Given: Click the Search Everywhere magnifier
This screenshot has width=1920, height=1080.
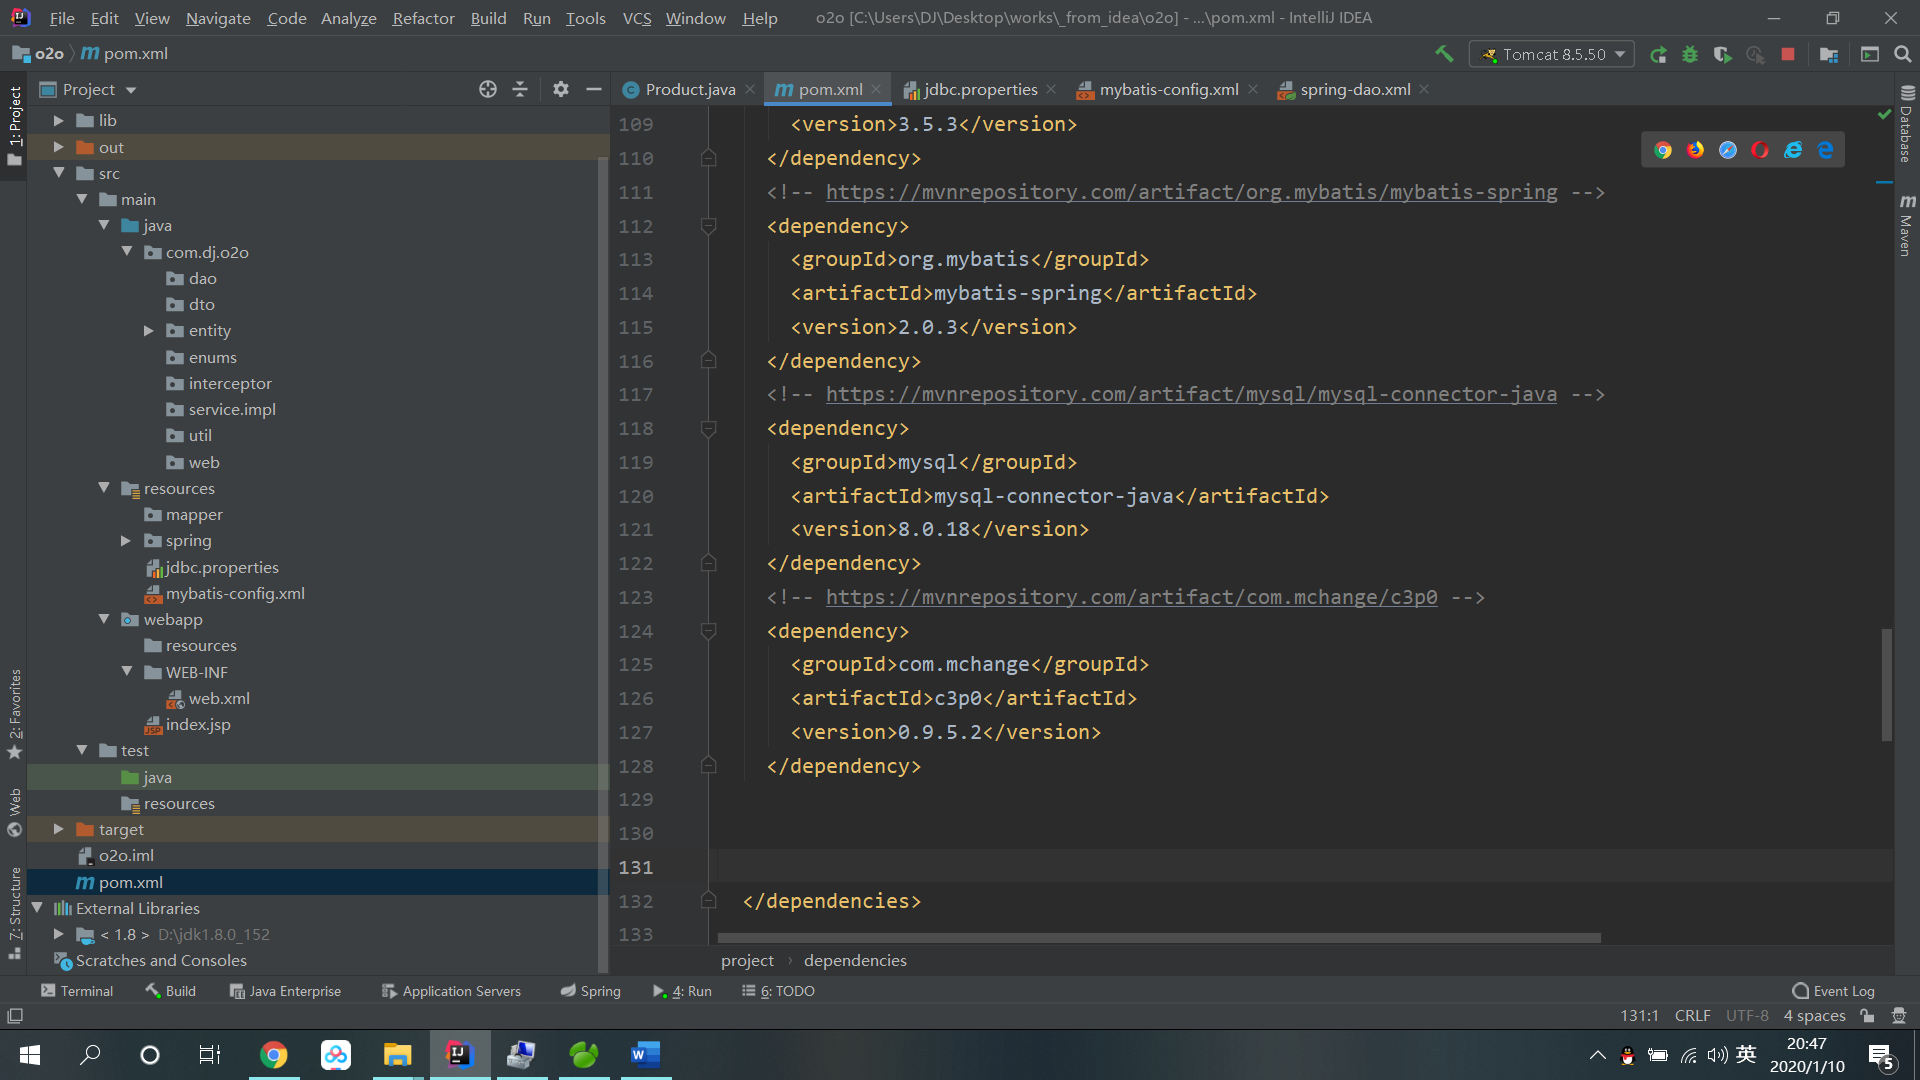Looking at the screenshot, I should coord(1903,55).
